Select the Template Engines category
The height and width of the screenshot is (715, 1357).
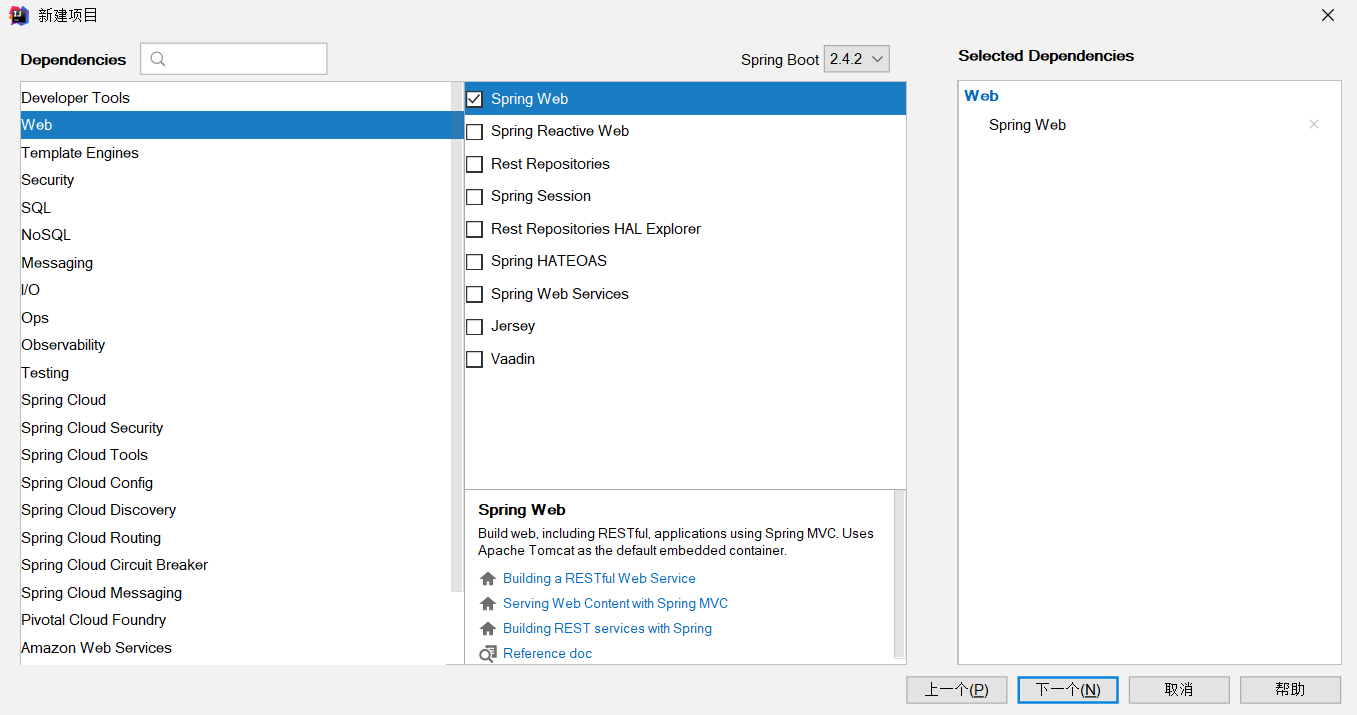[x=80, y=153]
